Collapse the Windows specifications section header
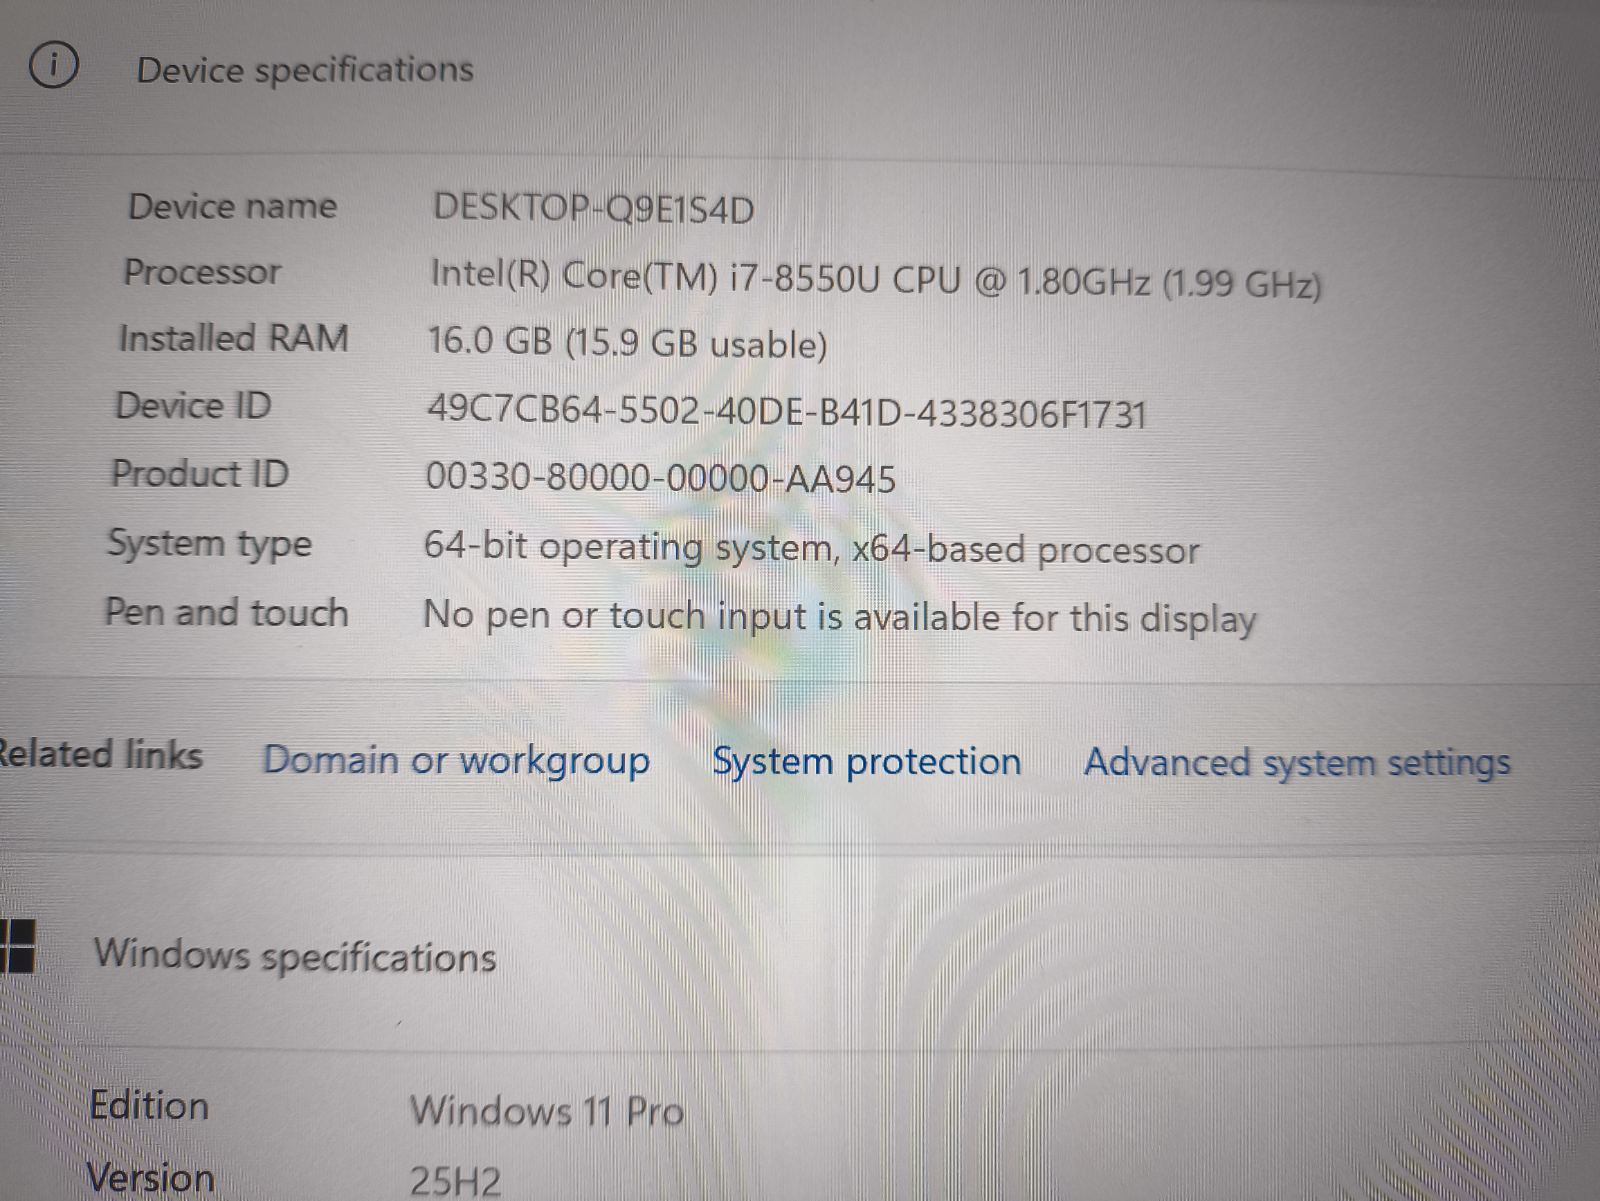This screenshot has width=1600, height=1201. 295,956
